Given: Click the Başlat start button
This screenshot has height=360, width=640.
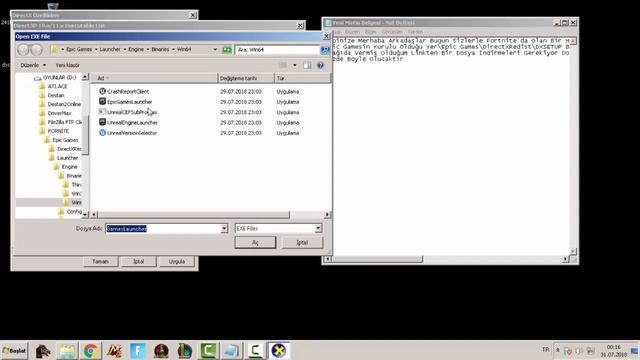Looking at the screenshot, I should 14,351.
